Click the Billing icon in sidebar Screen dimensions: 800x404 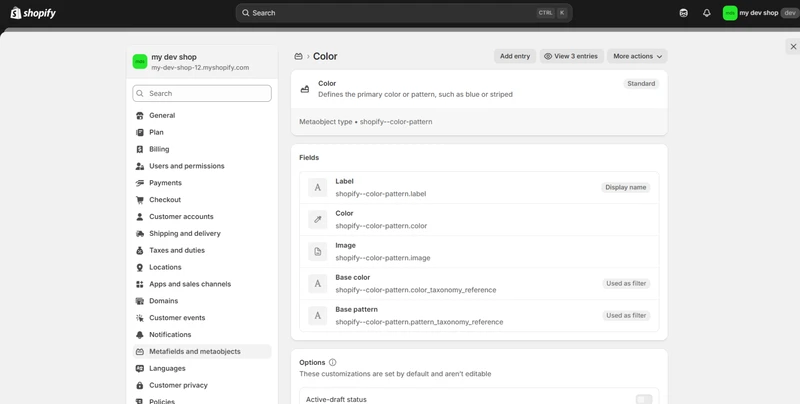click(x=140, y=149)
